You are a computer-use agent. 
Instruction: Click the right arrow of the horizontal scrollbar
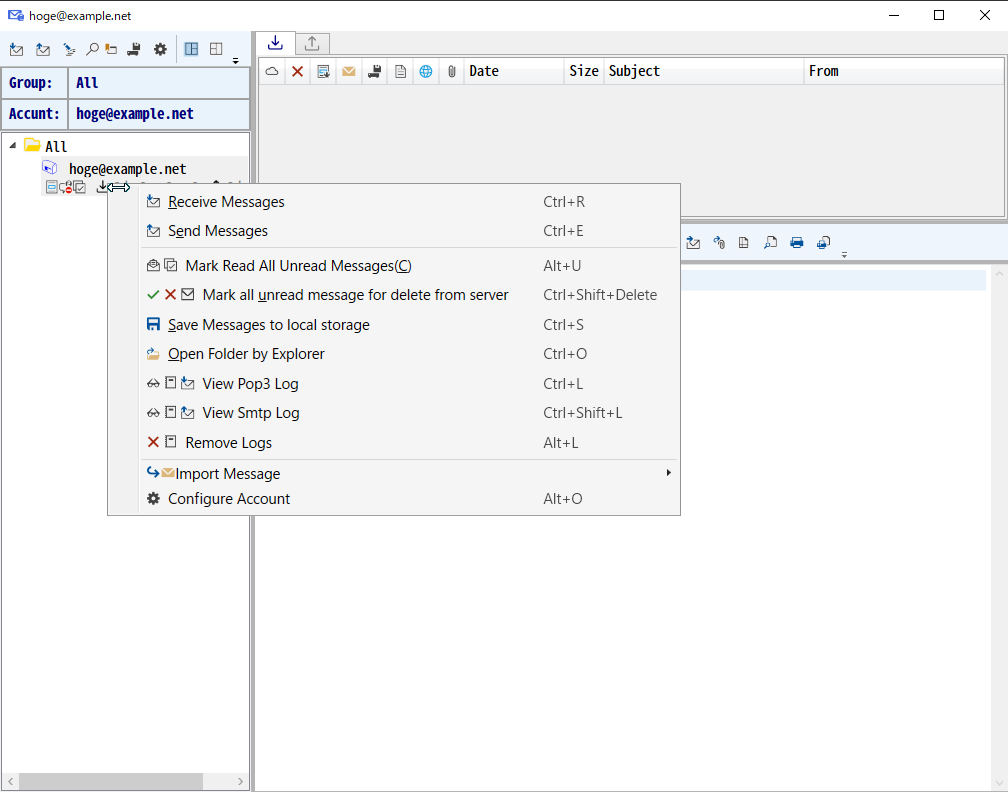(x=240, y=782)
